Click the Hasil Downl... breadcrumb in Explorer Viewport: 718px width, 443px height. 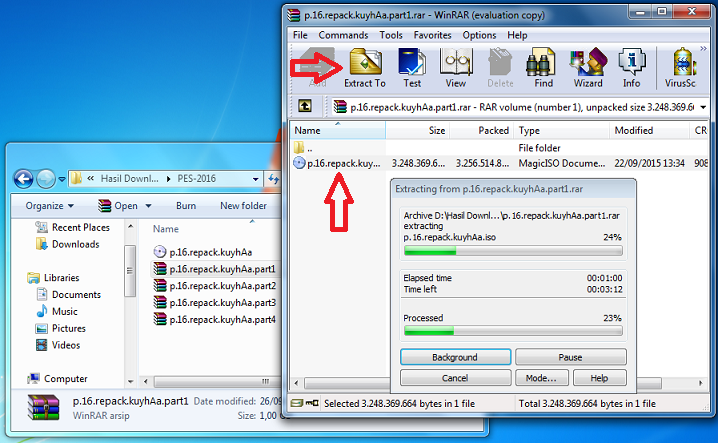tap(130, 179)
